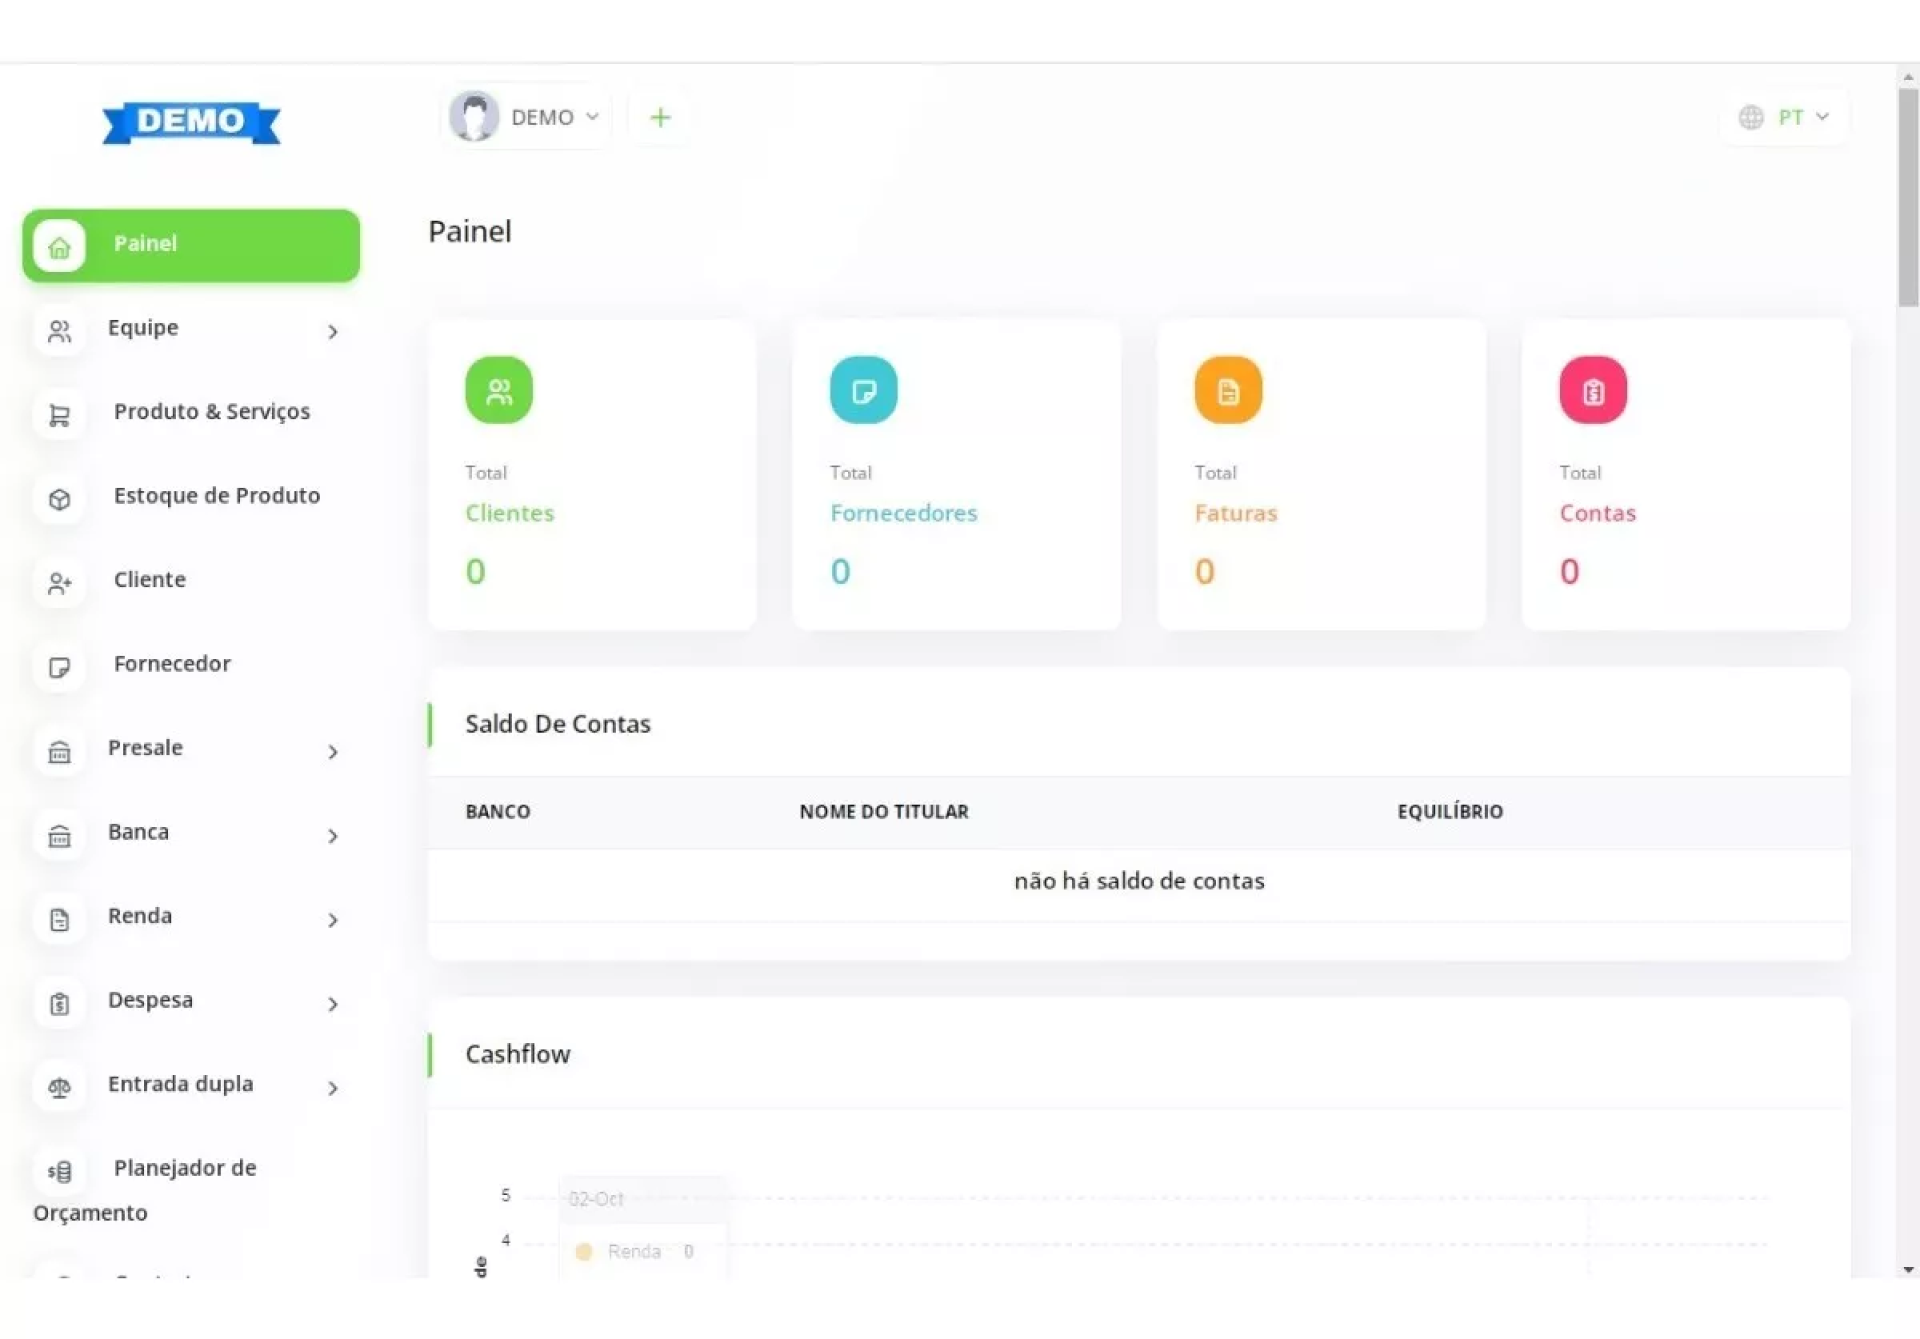Open Planejador de Orçamento menu entry

pyautogui.click(x=184, y=1168)
